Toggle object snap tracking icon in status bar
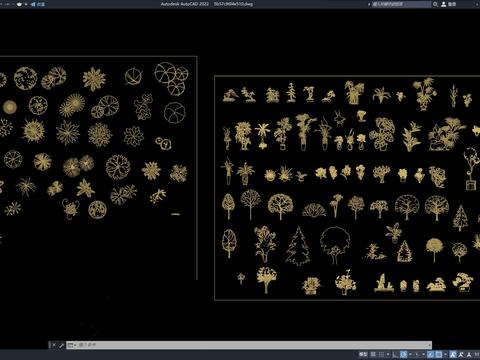 (430, 354)
